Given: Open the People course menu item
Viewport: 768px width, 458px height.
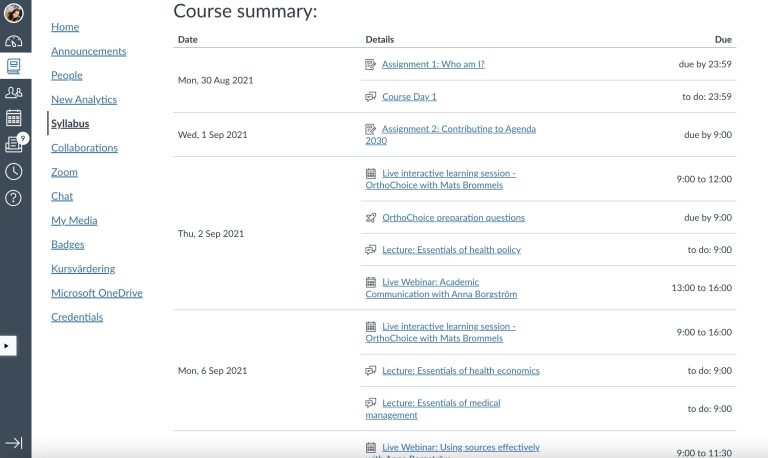Looking at the screenshot, I should pos(67,75).
